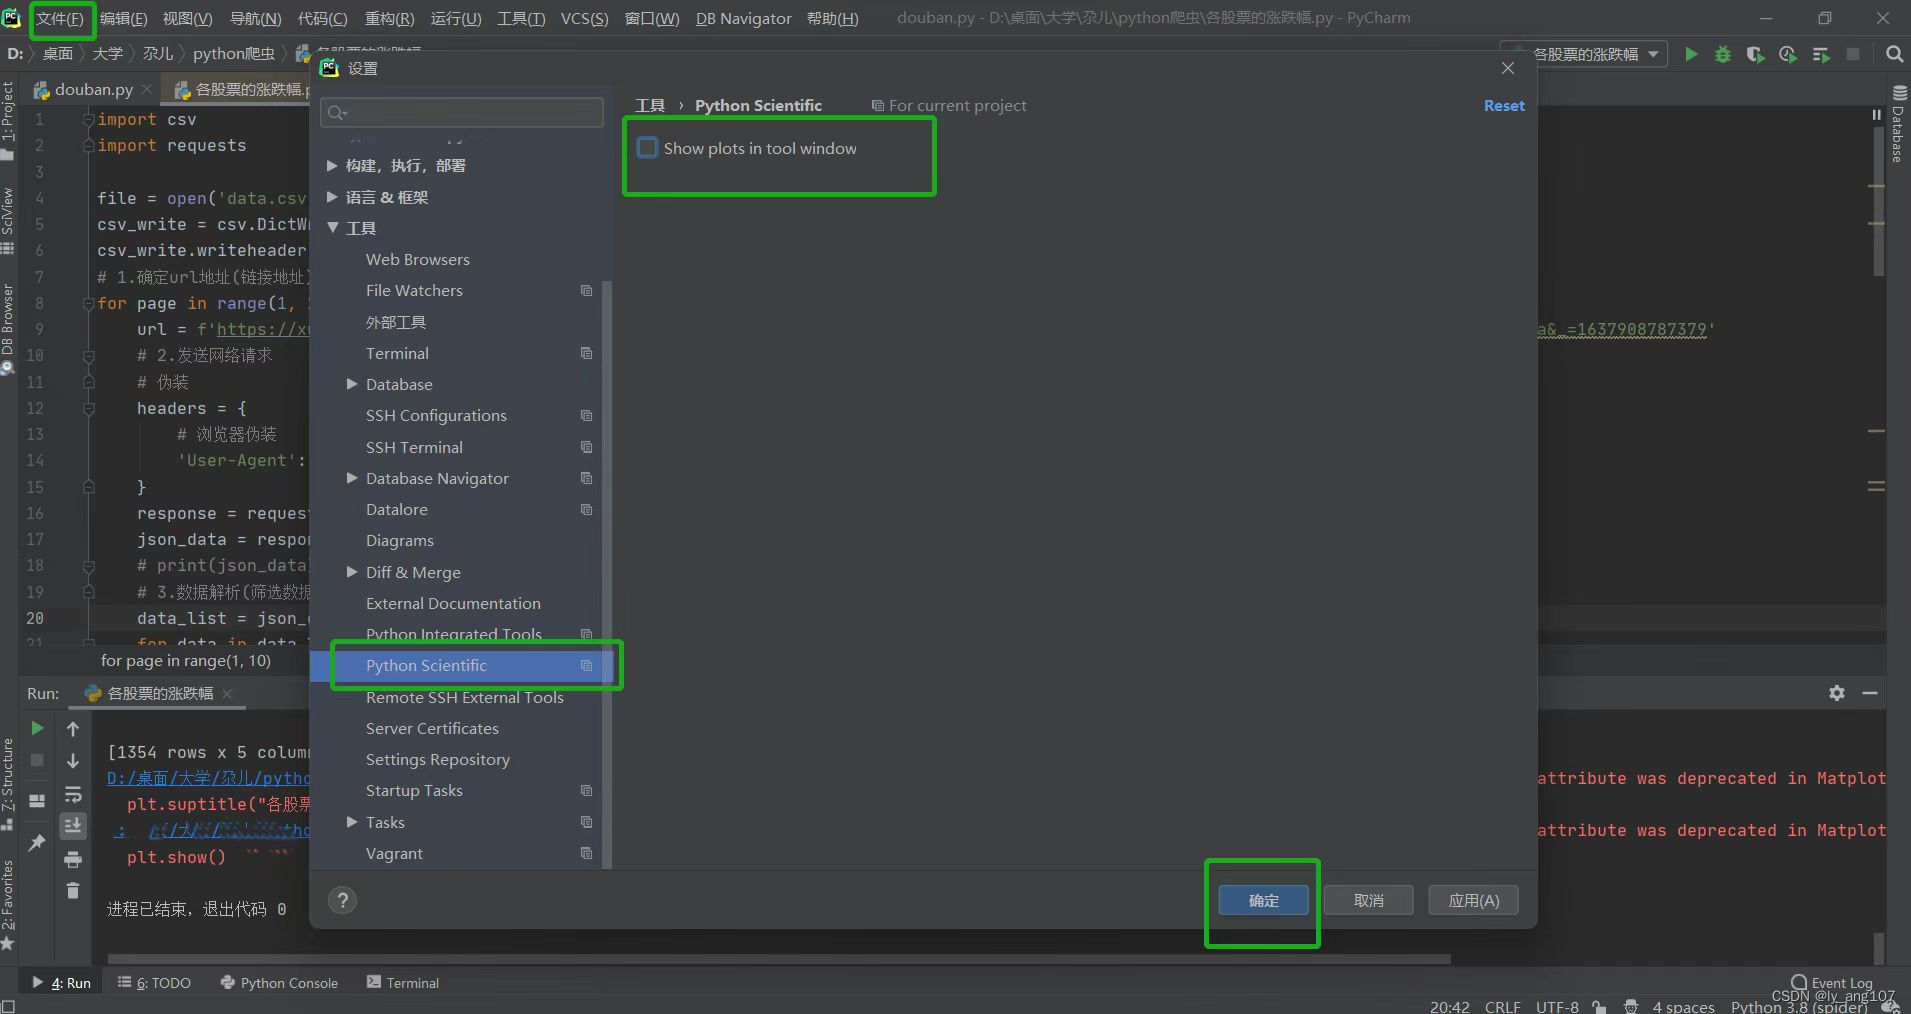Expand the Tasks settings node

[x=352, y=822]
